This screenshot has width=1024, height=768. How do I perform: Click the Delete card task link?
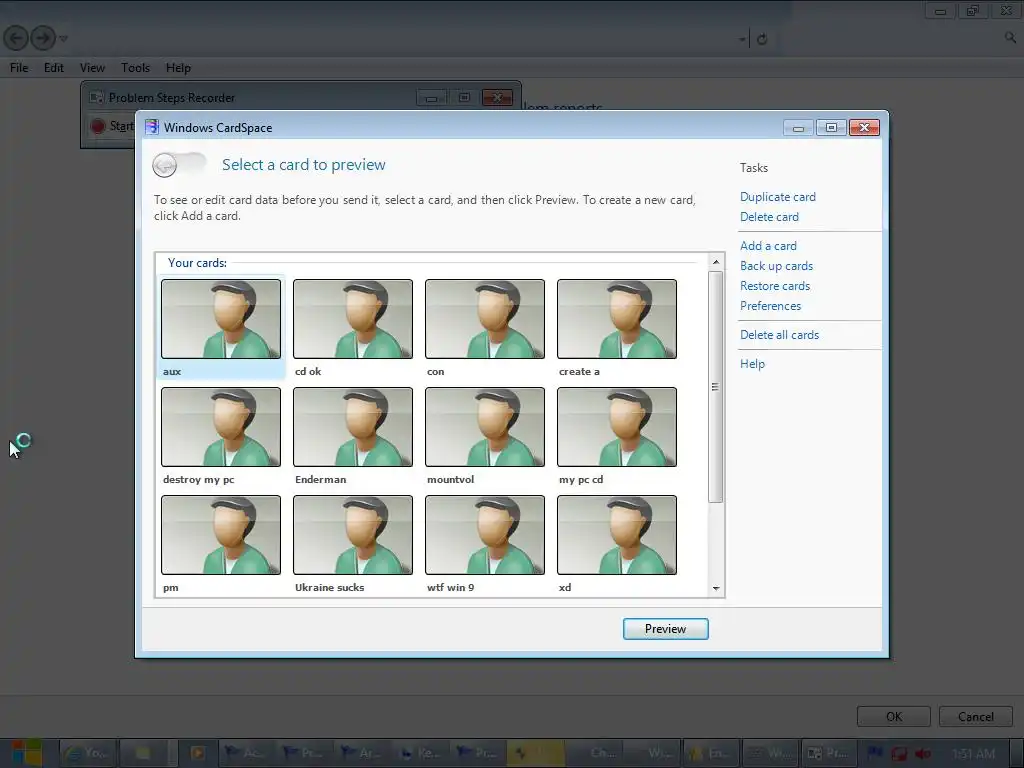point(769,217)
